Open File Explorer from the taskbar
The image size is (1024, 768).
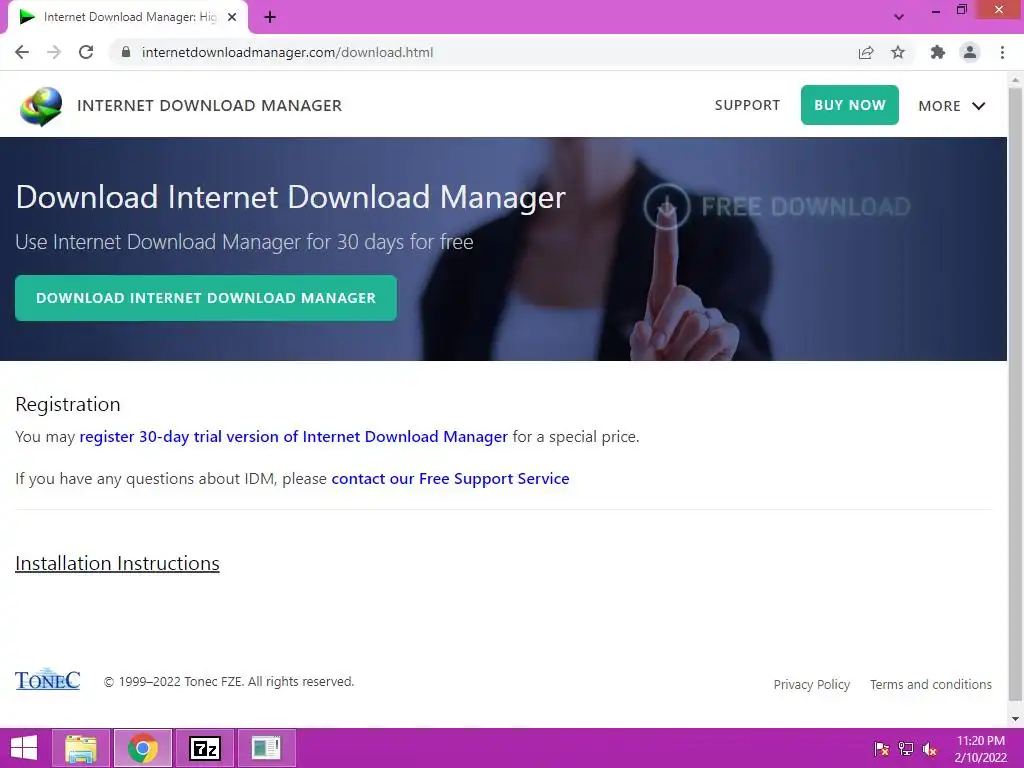pos(80,748)
